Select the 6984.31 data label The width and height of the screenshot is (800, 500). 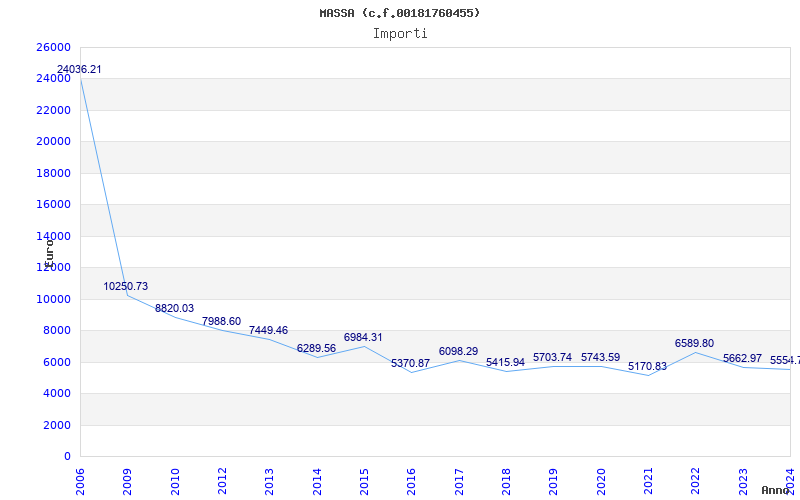pyautogui.click(x=363, y=337)
